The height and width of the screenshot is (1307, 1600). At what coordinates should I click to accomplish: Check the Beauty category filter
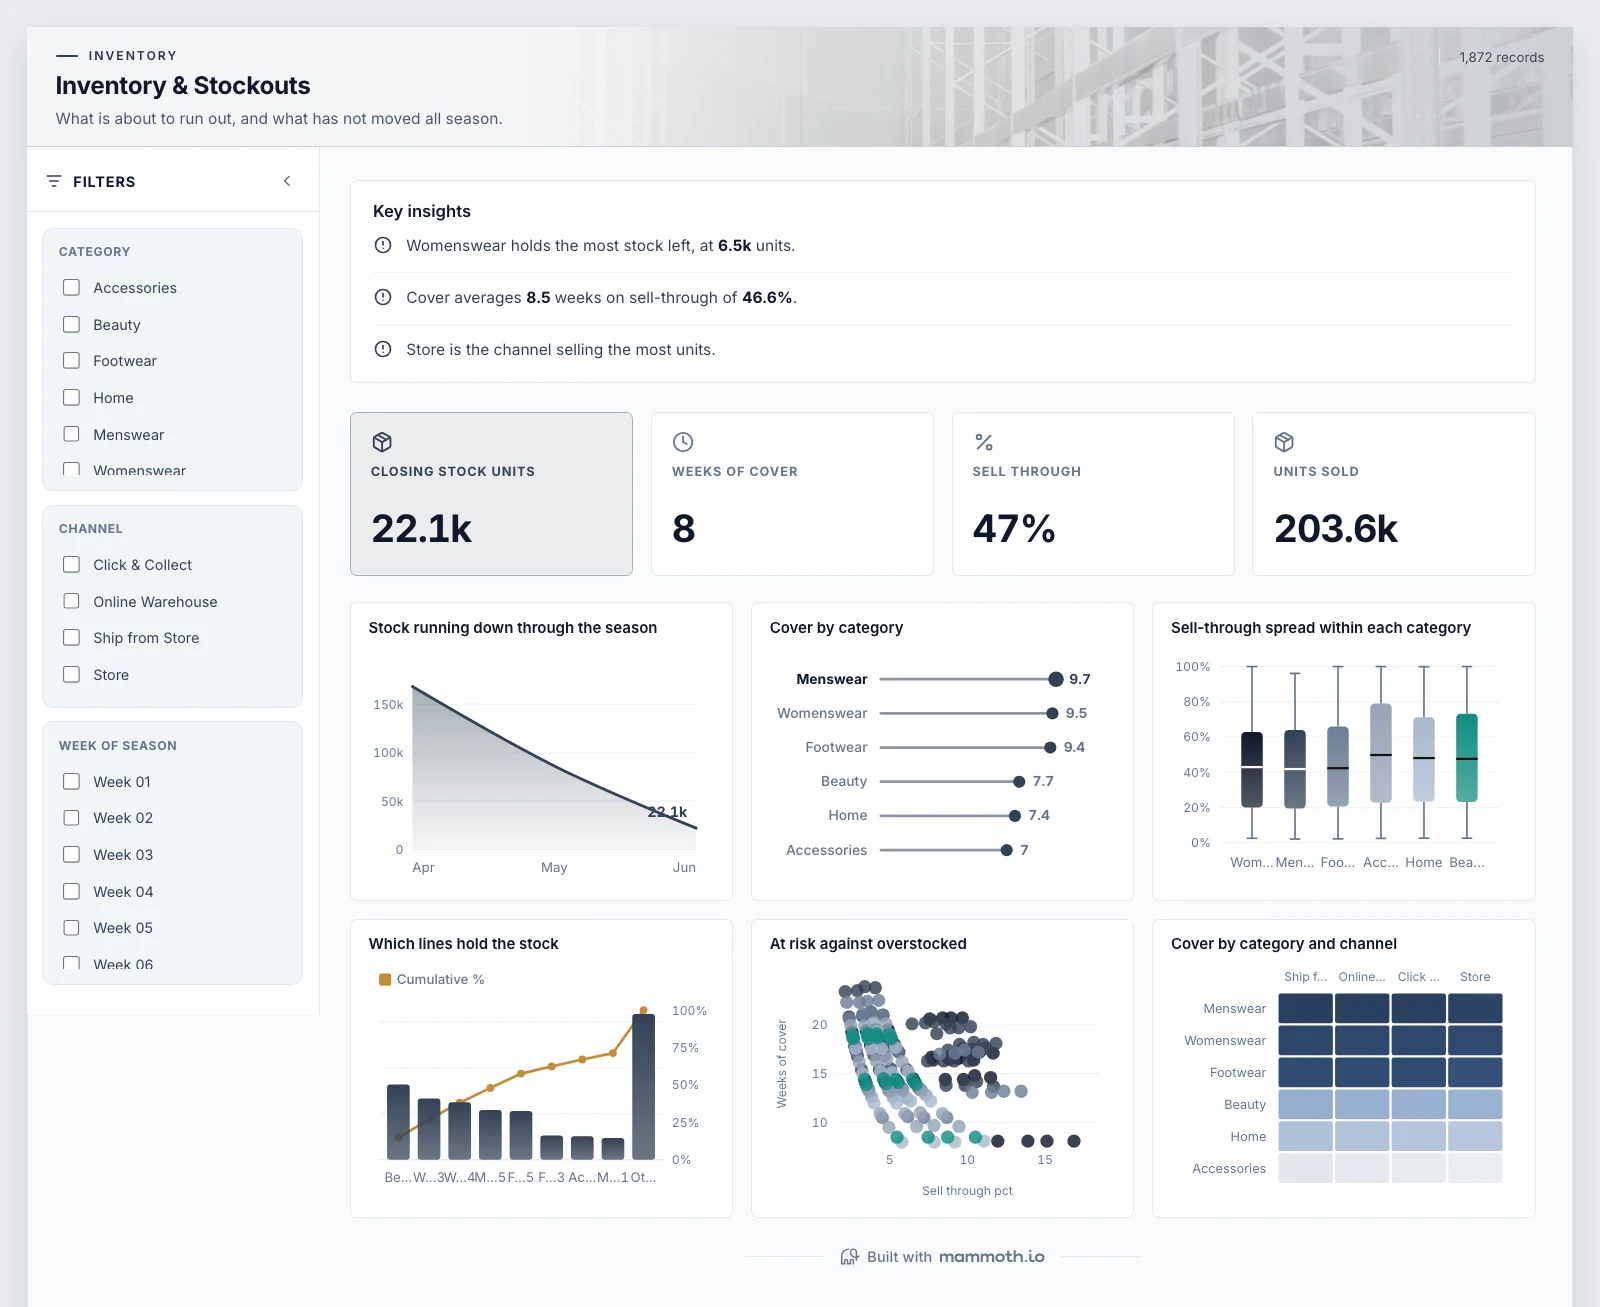click(x=72, y=325)
